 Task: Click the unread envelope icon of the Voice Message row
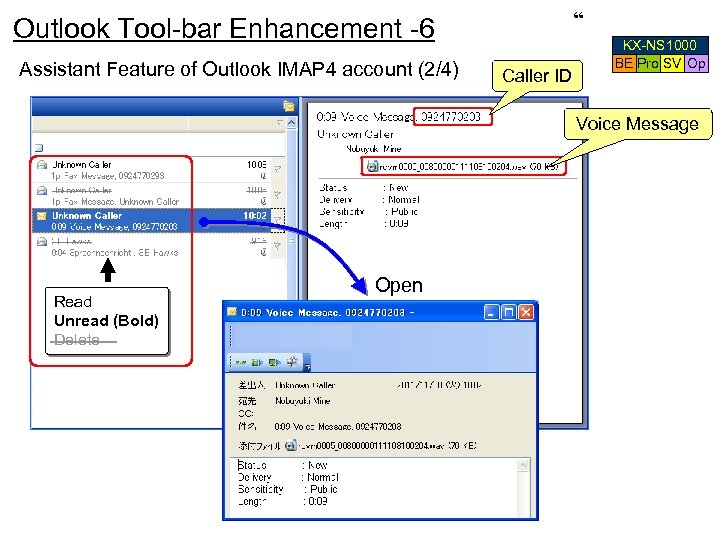(42, 216)
